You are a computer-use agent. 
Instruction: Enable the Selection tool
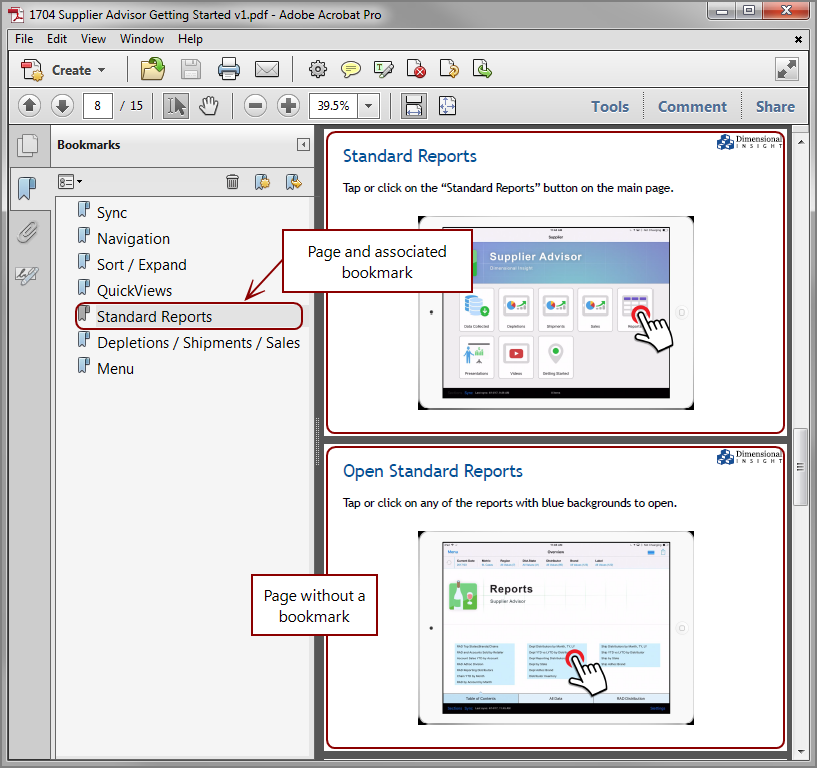click(176, 106)
